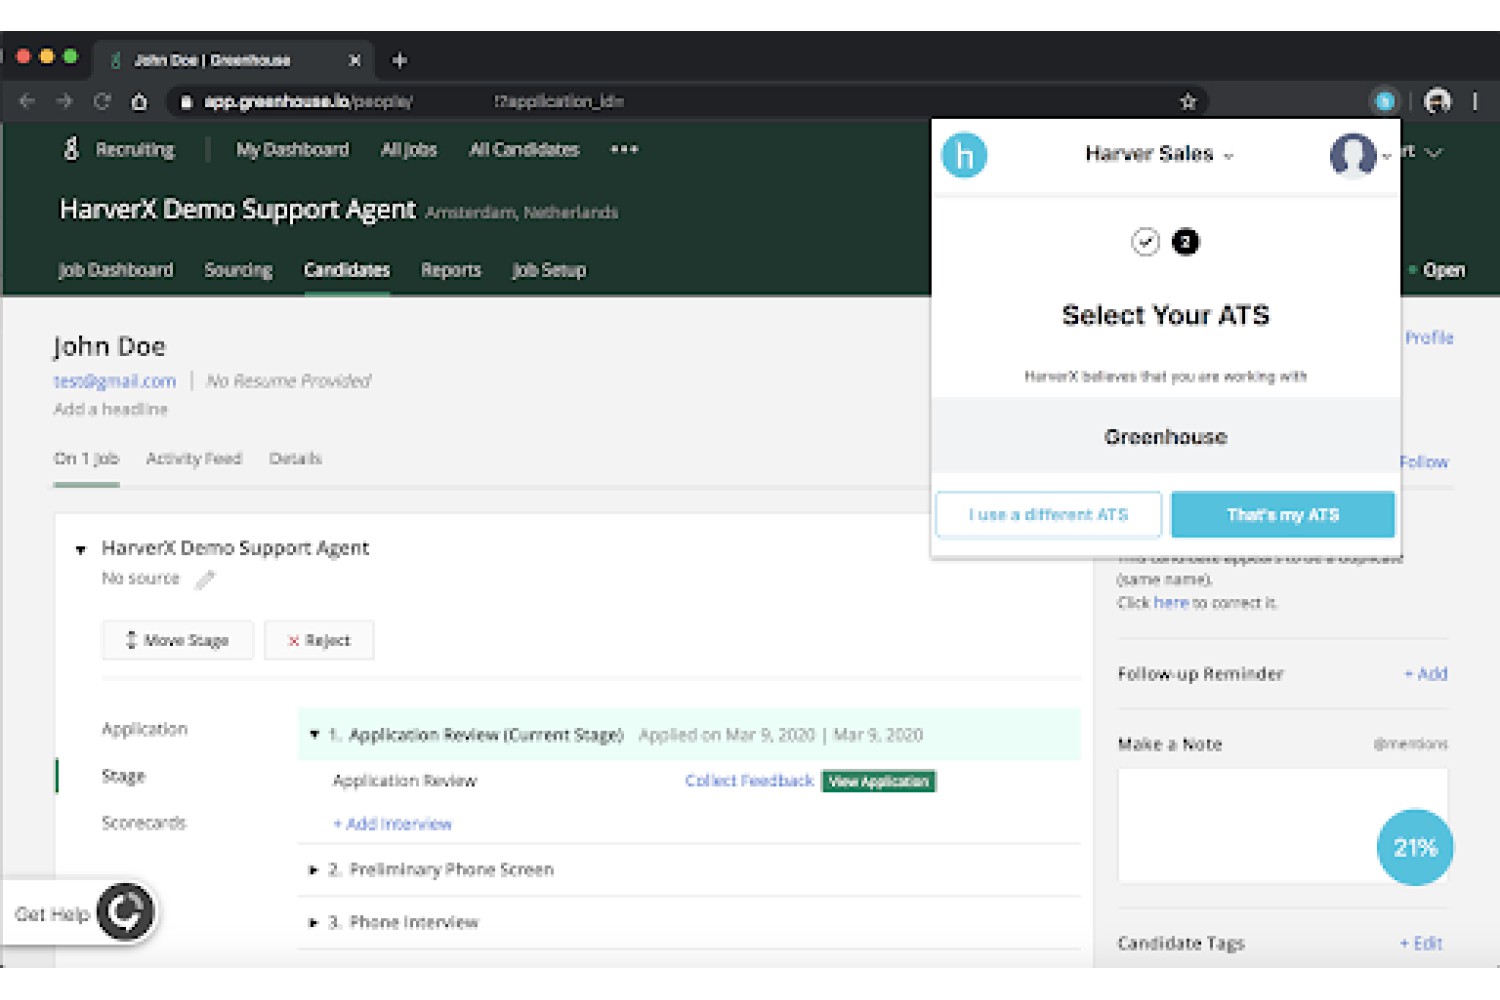The width and height of the screenshot is (1500, 1000).
Task: Go to browser home icon
Action: pyautogui.click(x=139, y=101)
